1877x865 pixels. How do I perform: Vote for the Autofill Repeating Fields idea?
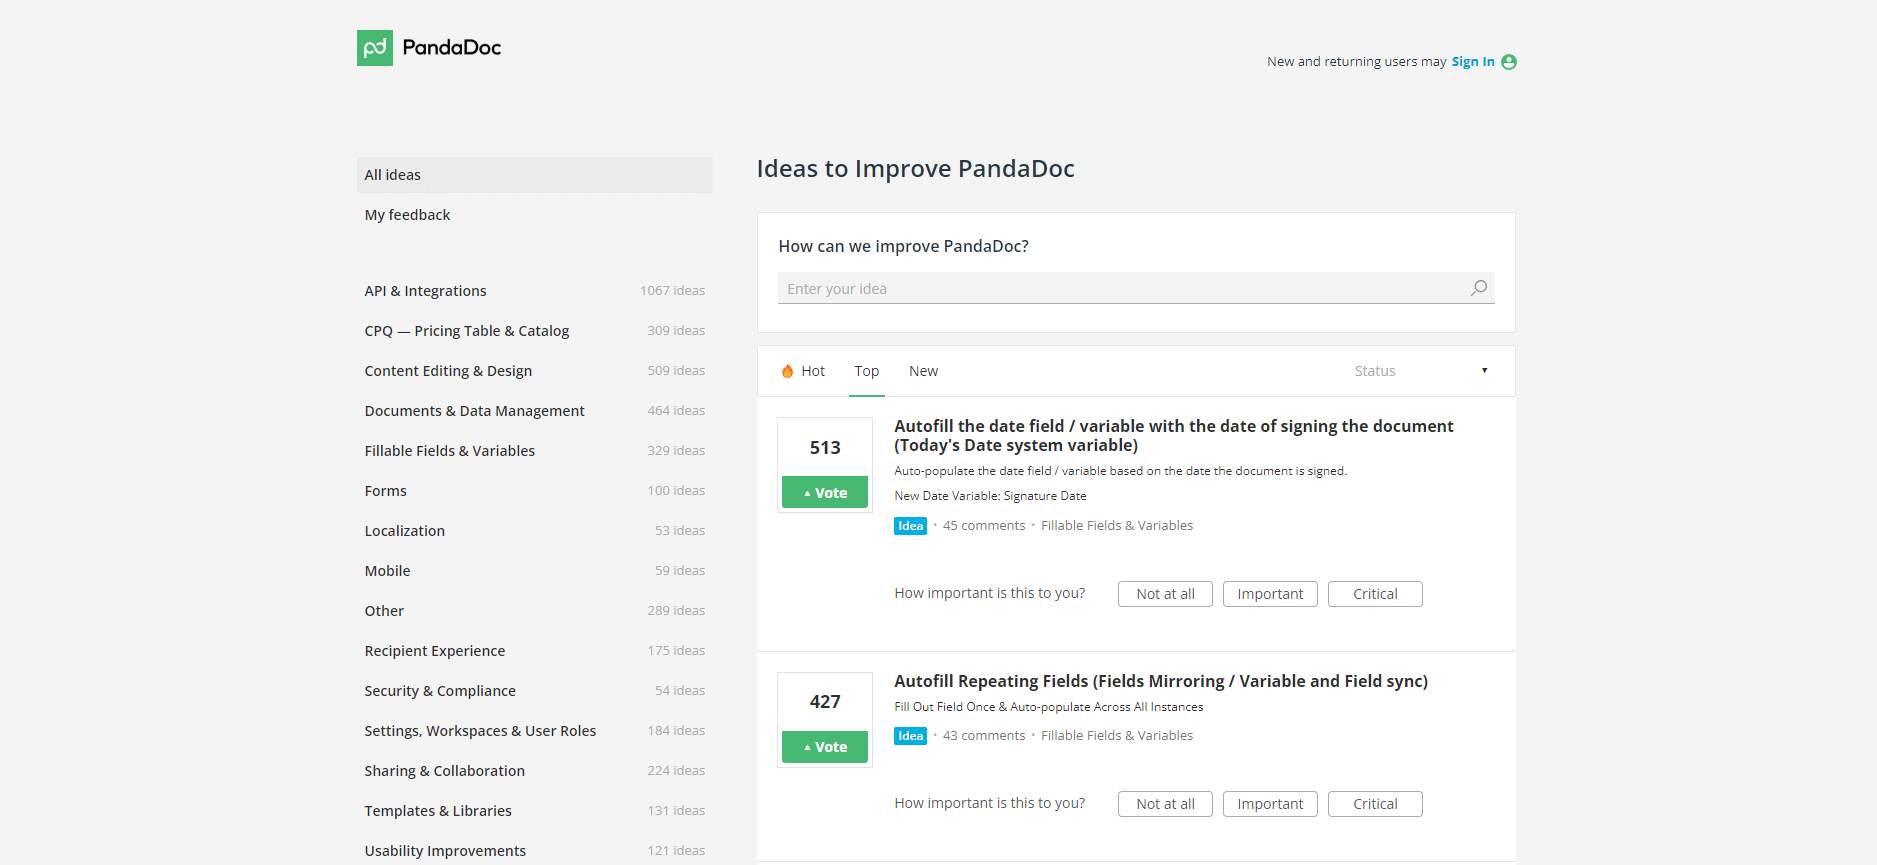825,747
